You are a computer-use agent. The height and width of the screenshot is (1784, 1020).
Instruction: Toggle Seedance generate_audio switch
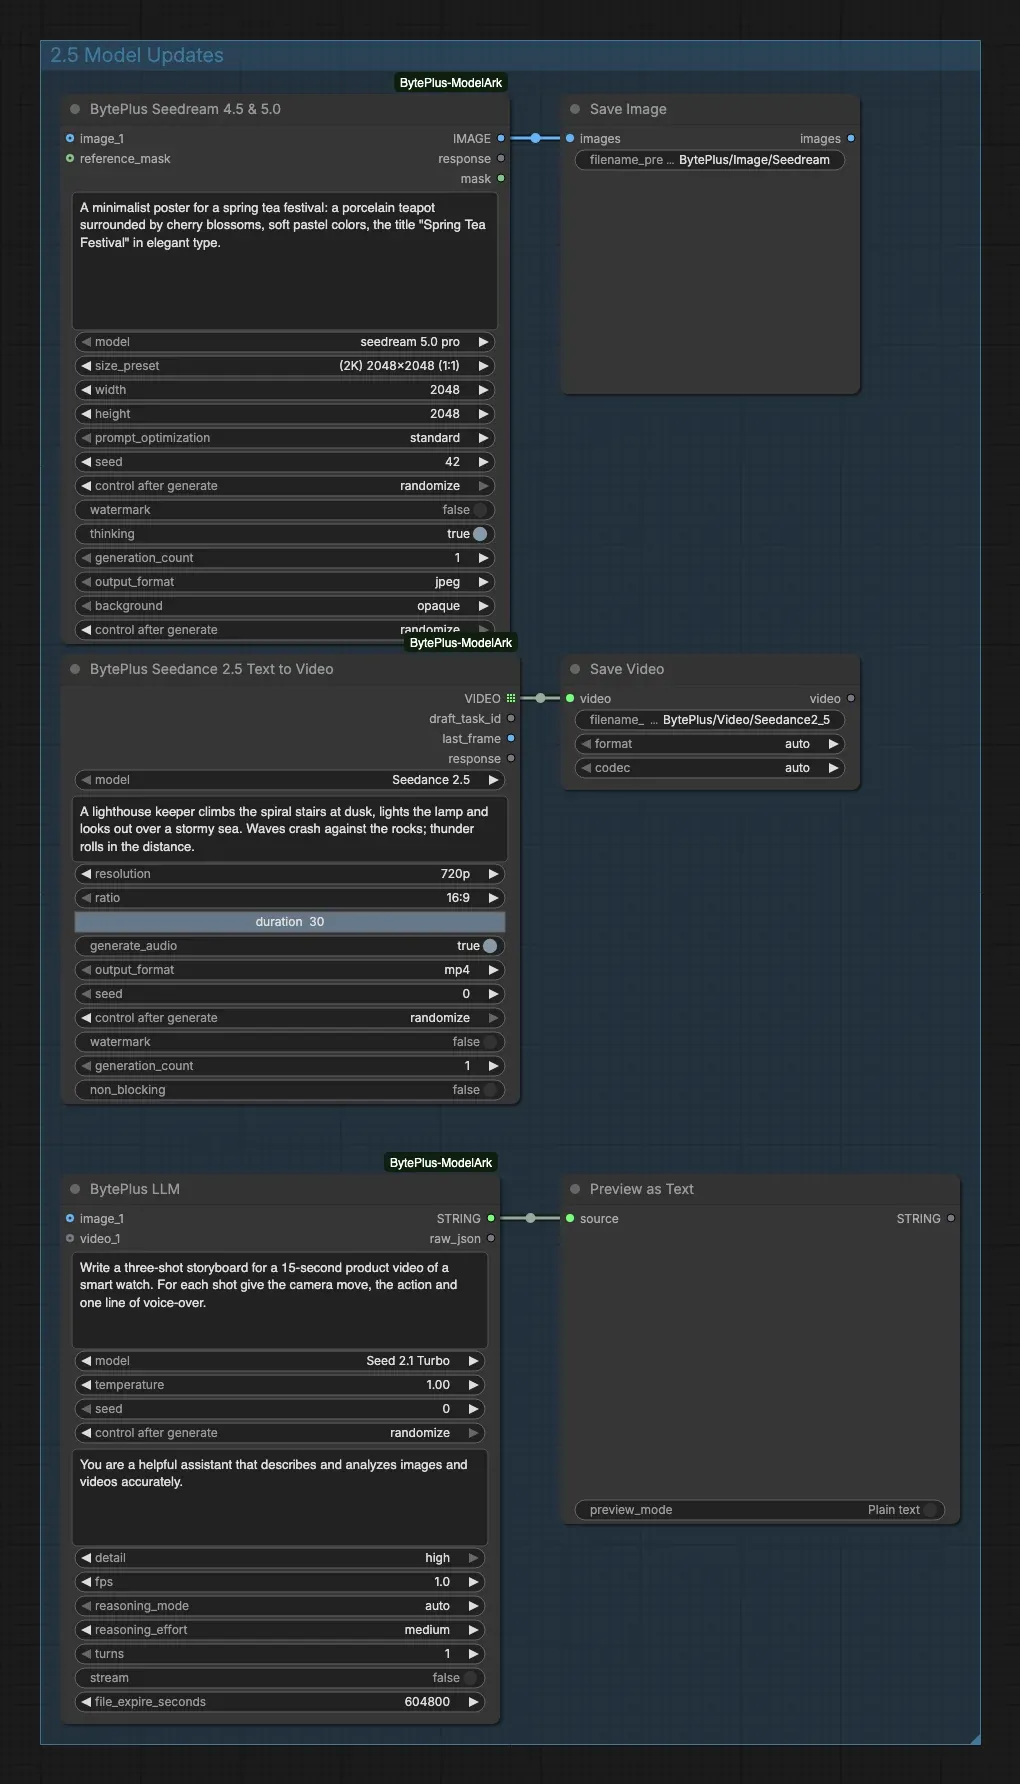[x=490, y=946]
